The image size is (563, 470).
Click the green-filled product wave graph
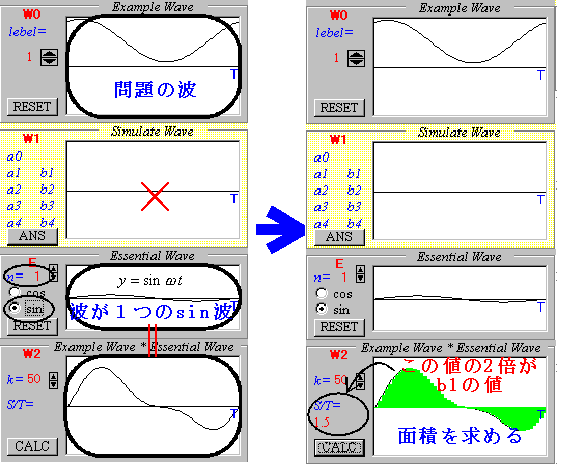pos(460,406)
